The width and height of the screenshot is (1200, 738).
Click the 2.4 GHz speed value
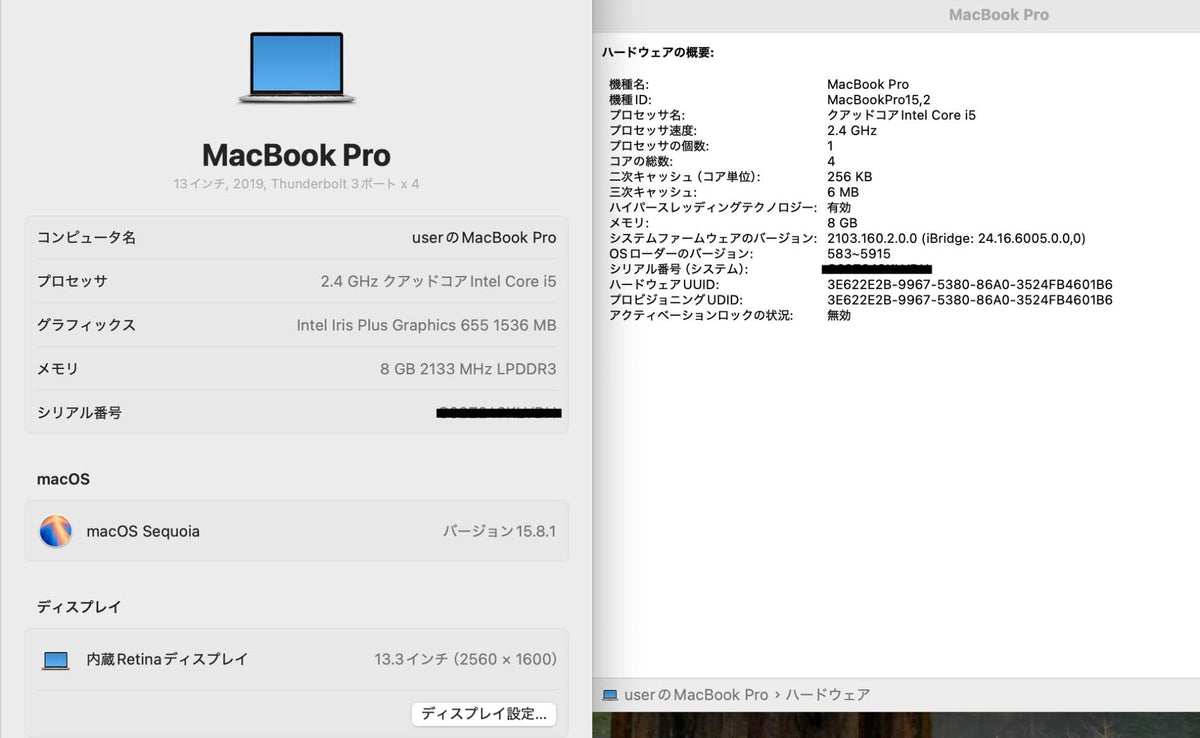852,131
